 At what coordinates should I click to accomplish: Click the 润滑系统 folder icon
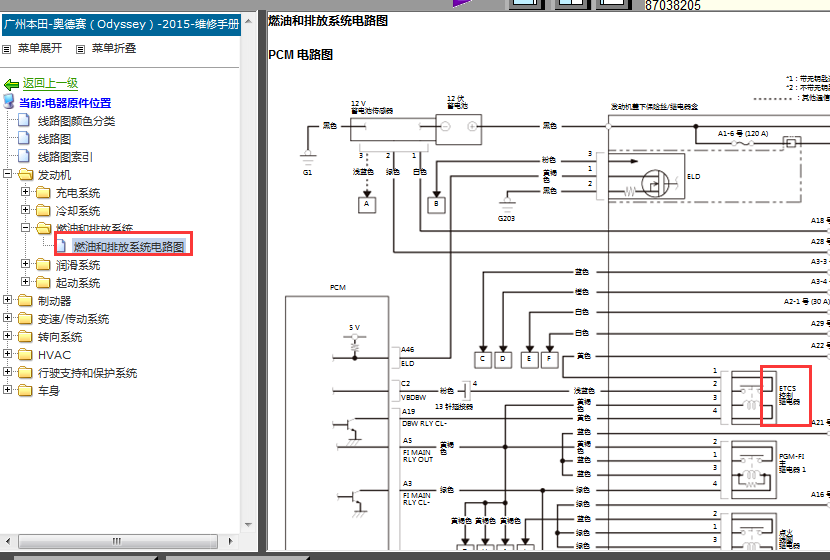43,265
